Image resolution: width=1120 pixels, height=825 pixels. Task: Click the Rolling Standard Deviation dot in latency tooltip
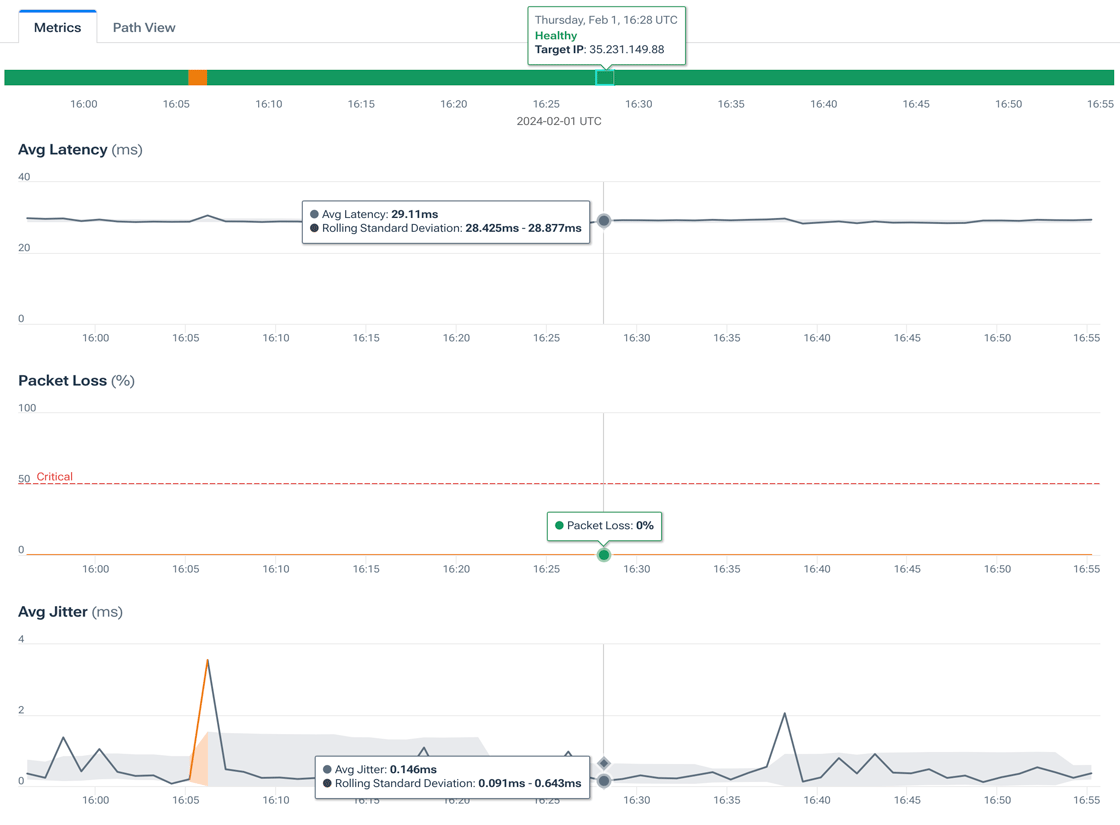click(x=315, y=229)
